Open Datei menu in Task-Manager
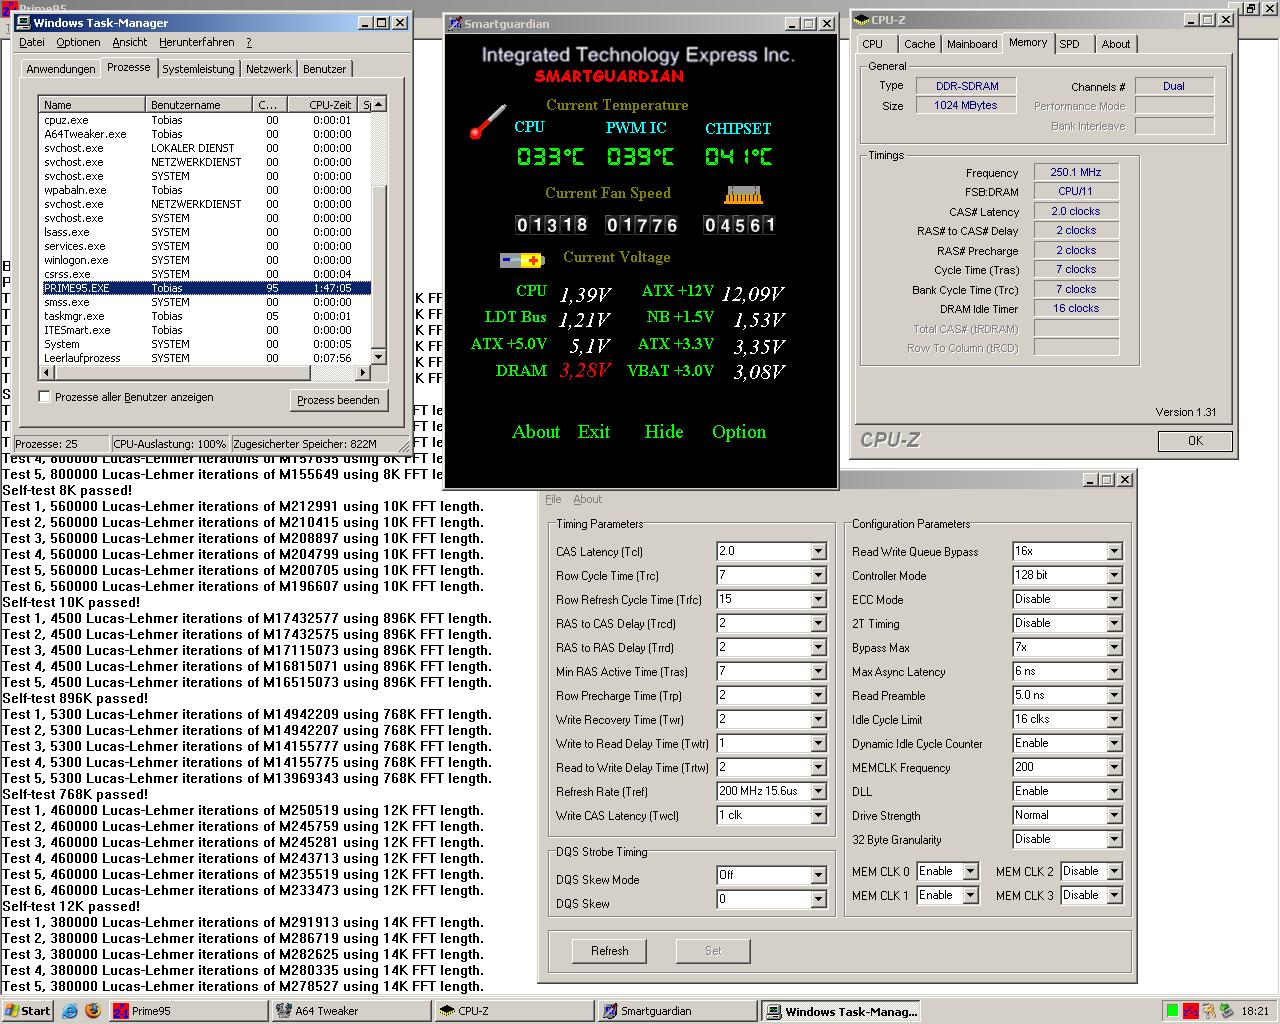 click(x=32, y=42)
